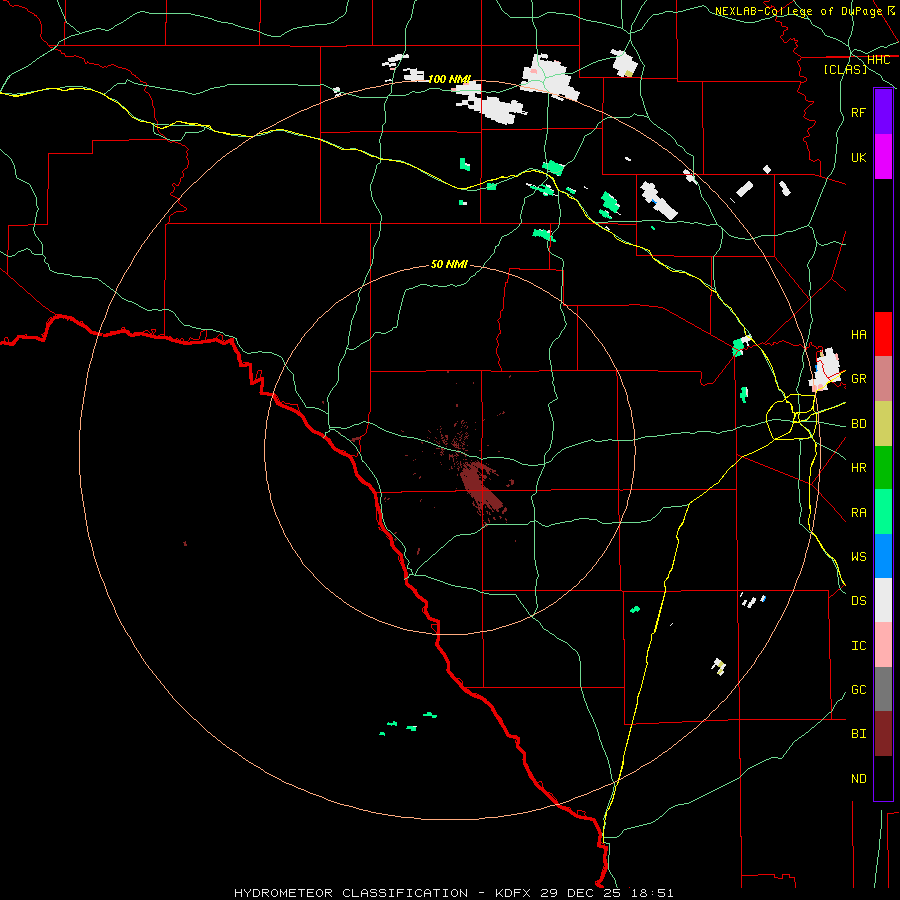Click the DS legend label

[x=858, y=601]
